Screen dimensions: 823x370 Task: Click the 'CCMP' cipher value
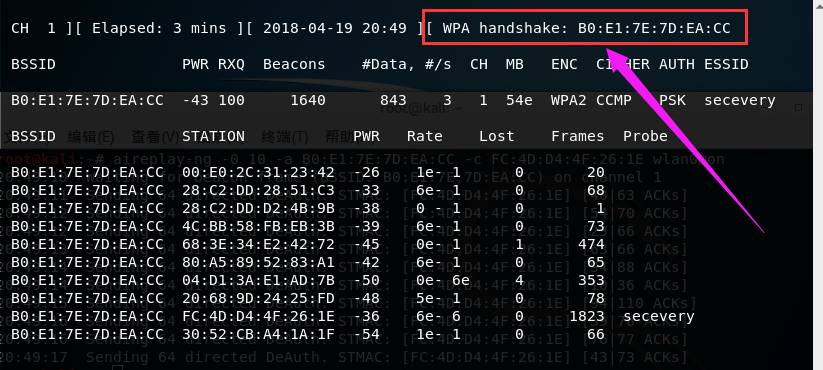614,100
